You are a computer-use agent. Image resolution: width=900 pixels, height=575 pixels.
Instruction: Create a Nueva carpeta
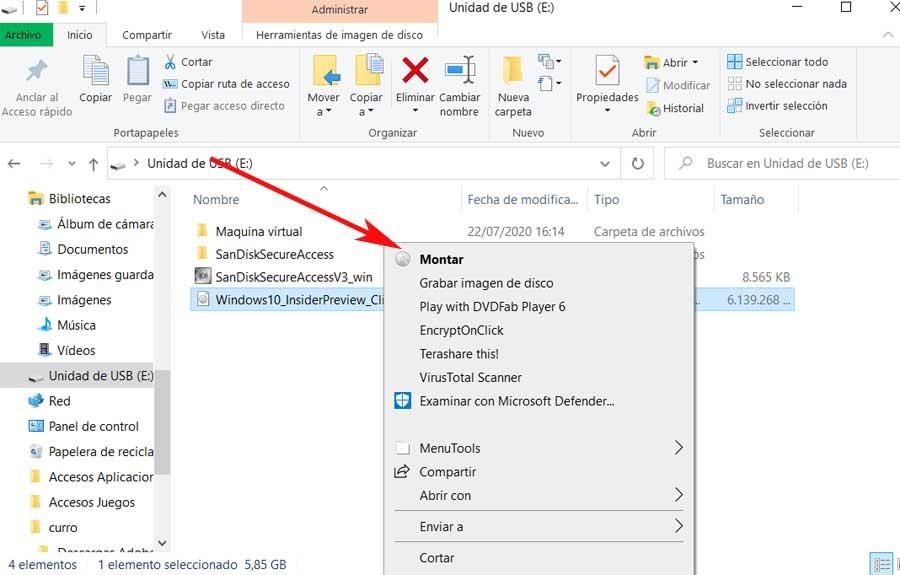pos(513,86)
